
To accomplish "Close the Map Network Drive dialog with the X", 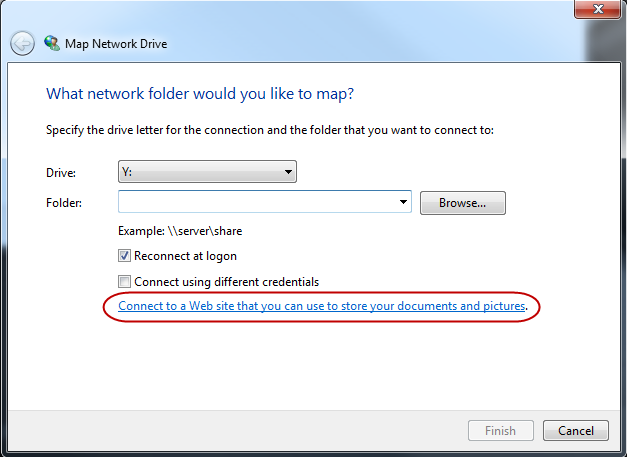I will (x=598, y=9).
